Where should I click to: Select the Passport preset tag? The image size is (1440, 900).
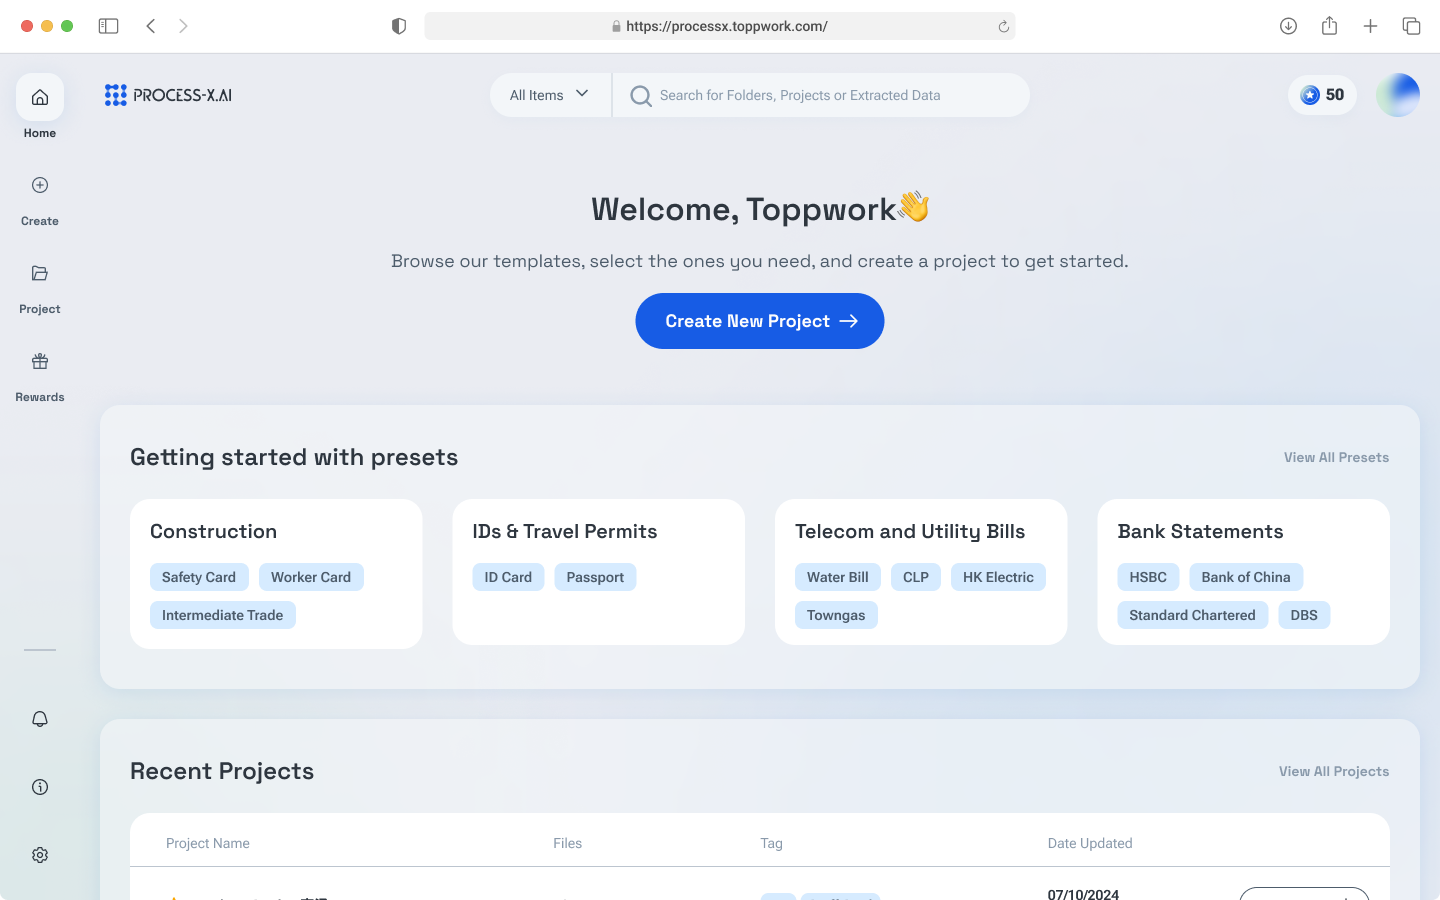click(x=595, y=577)
